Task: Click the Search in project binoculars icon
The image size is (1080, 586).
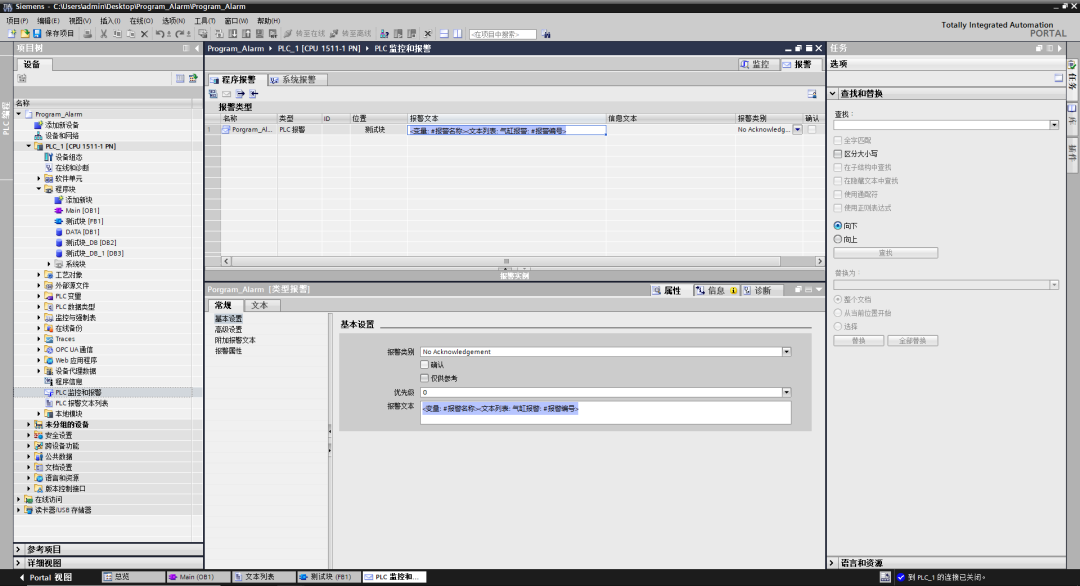Action: click(546, 34)
